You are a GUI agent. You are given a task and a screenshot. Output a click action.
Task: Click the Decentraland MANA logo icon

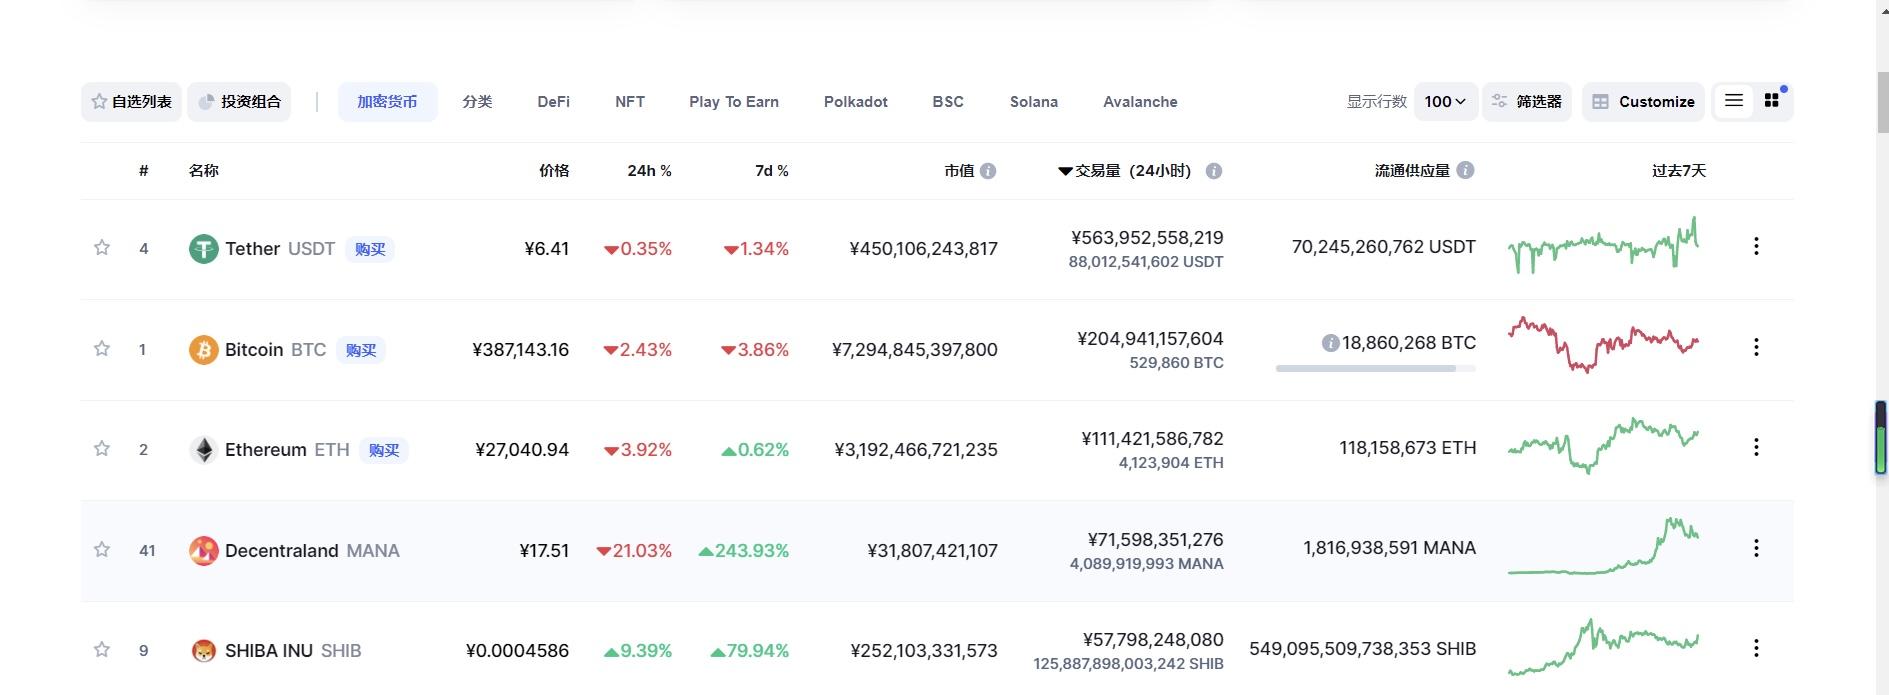(203, 551)
